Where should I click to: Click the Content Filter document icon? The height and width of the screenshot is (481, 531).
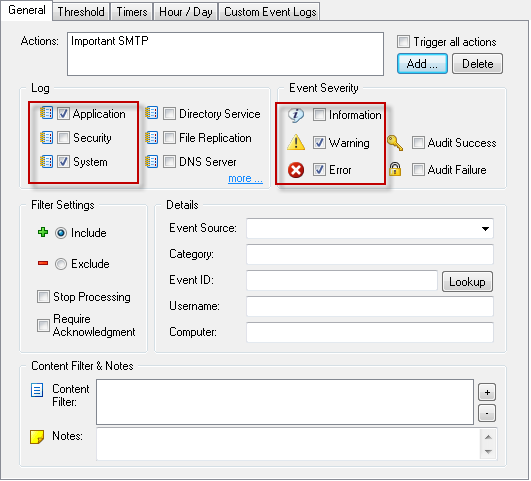(x=37, y=390)
